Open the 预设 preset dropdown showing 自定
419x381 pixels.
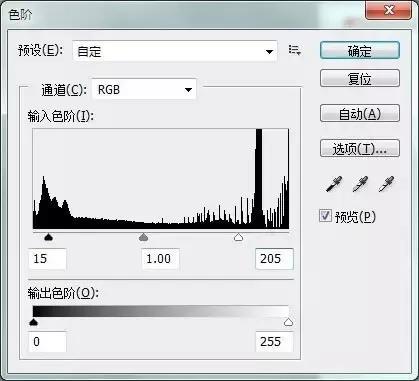point(175,51)
